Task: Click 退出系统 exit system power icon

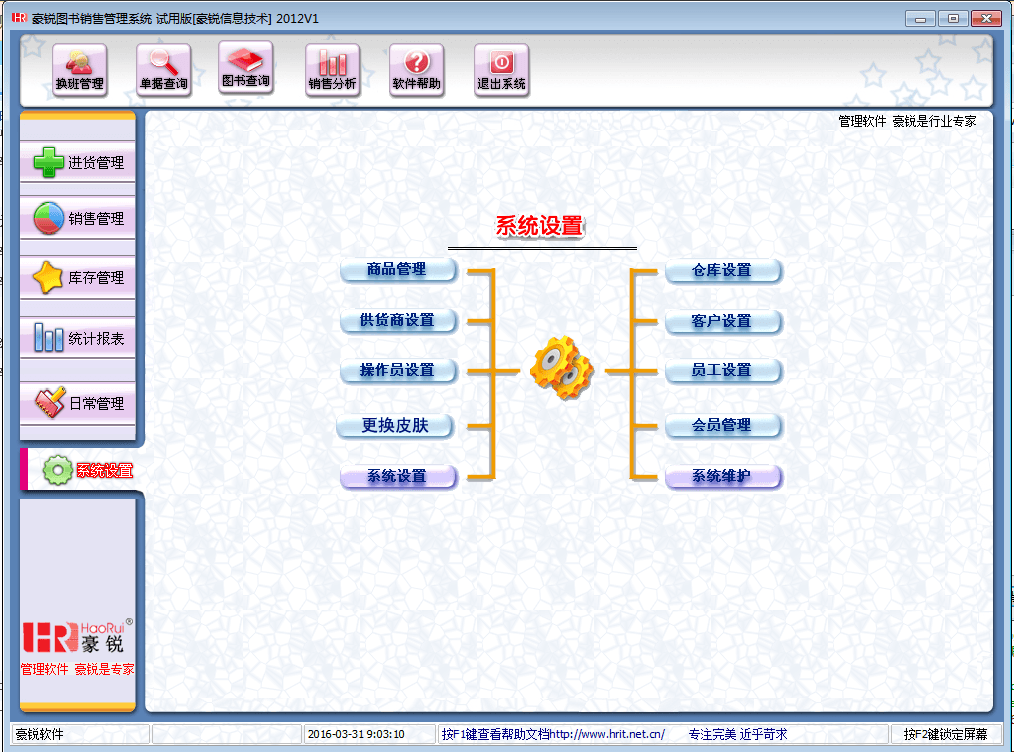Action: 501,70
